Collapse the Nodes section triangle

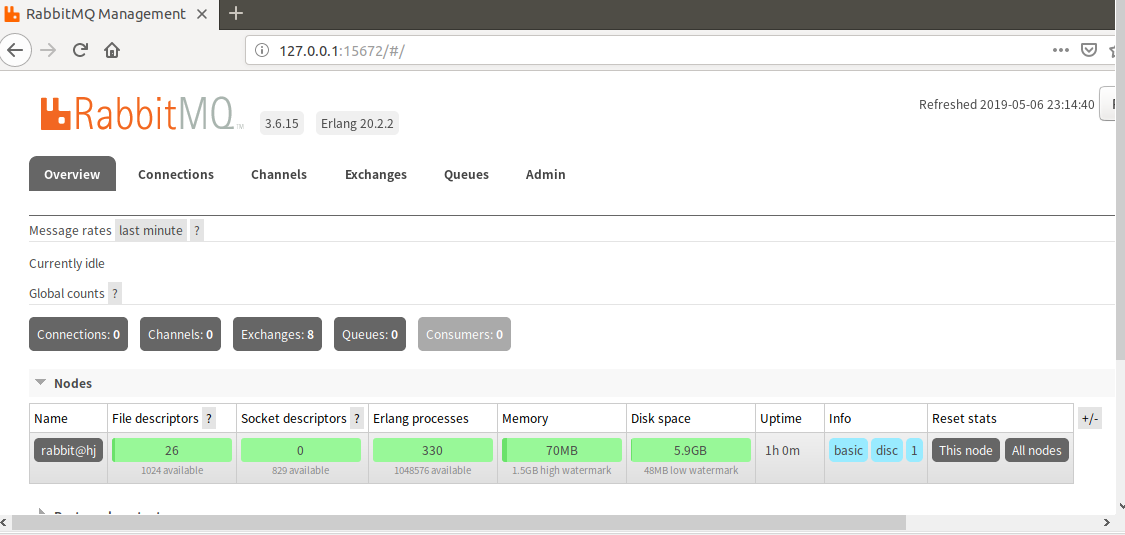pyautogui.click(x=41, y=383)
